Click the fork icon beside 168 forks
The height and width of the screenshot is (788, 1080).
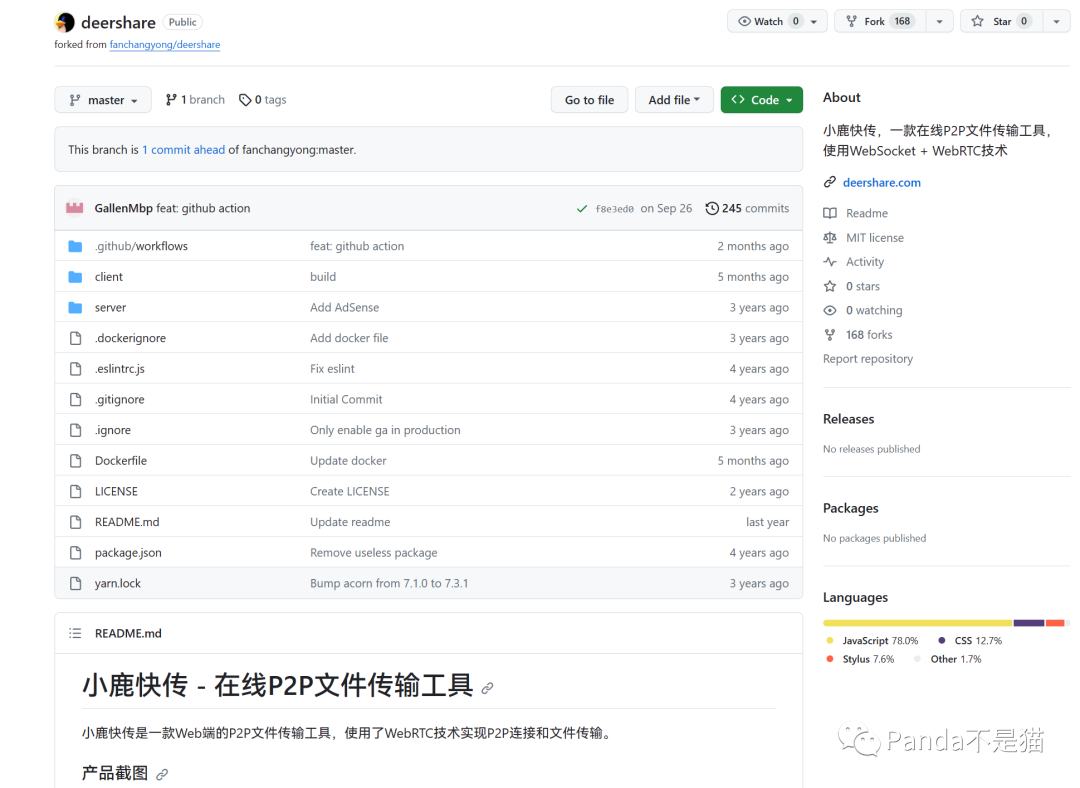[830, 335]
